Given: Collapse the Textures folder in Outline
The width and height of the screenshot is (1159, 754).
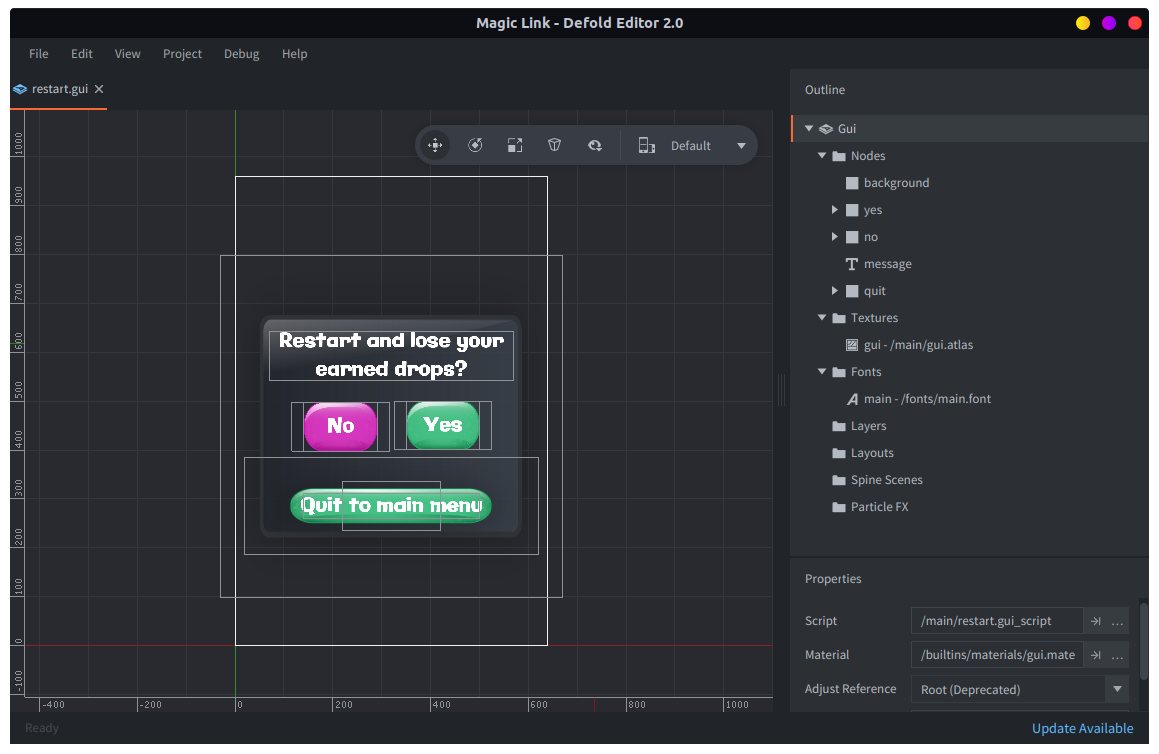Looking at the screenshot, I should (x=822, y=318).
